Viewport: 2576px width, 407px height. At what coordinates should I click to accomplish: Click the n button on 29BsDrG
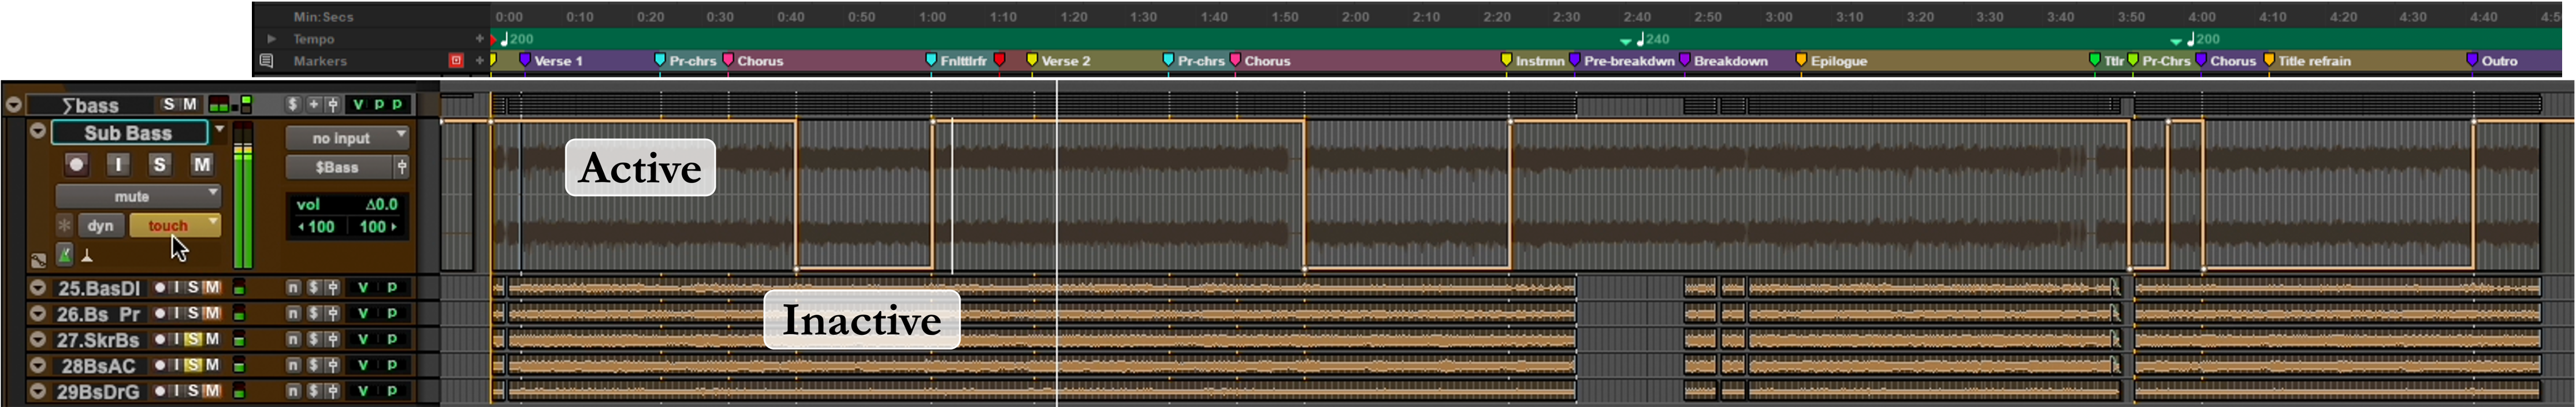(293, 391)
